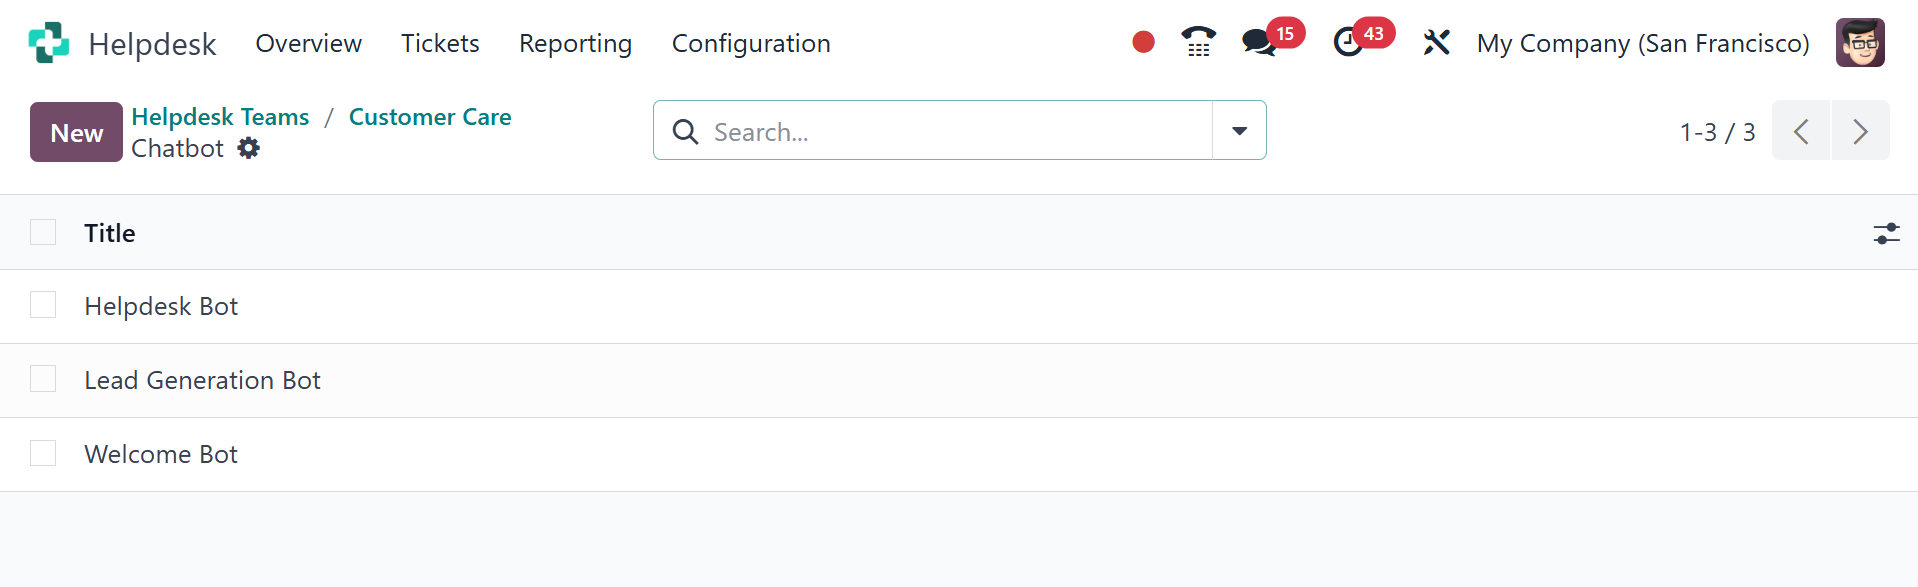Viewport: 1918px width, 587px height.
Task: Click the New button
Action: pos(76,132)
